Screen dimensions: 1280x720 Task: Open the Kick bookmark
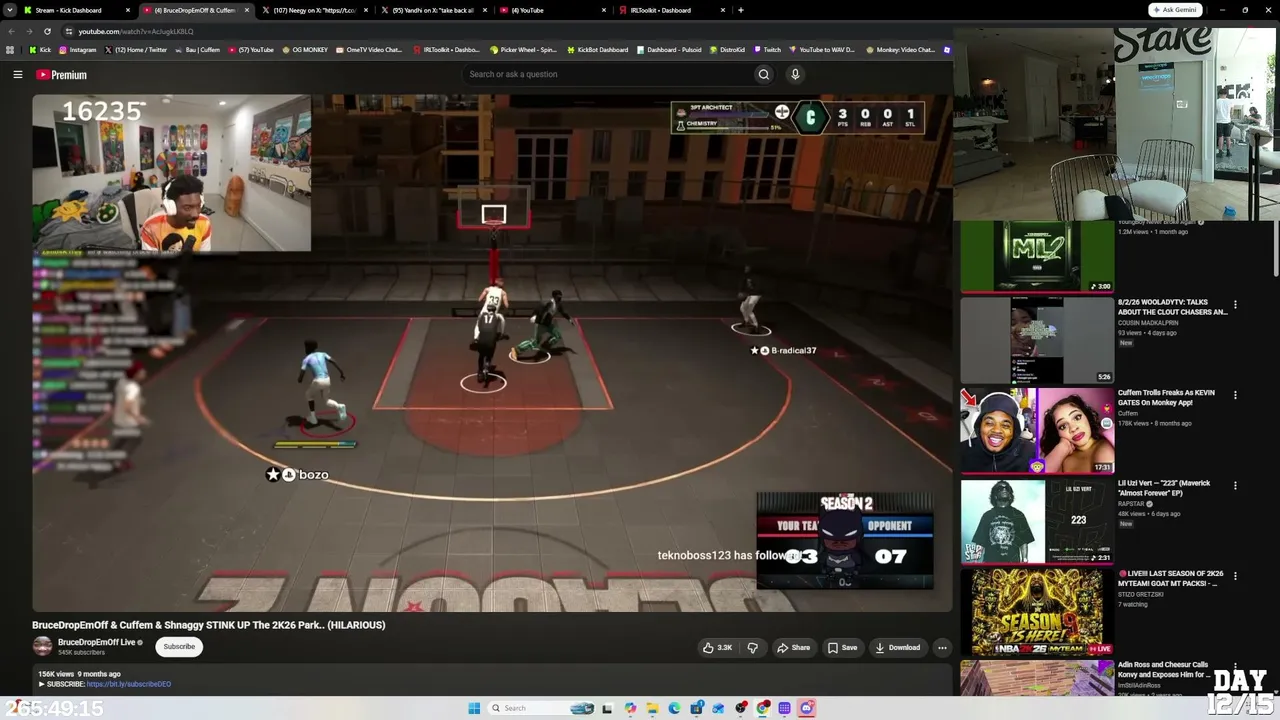tap(40, 50)
